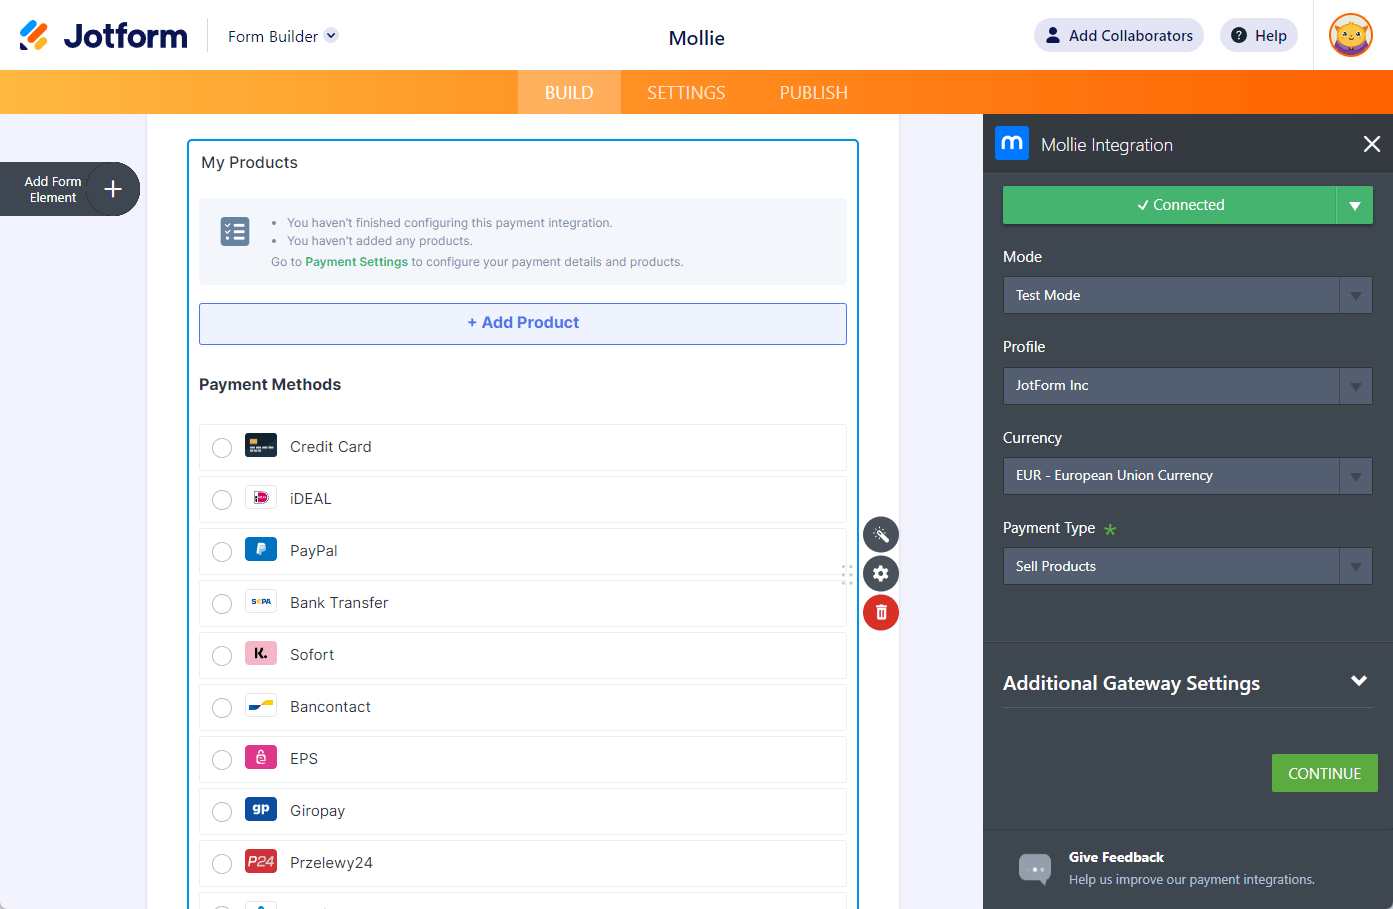This screenshot has width=1393, height=909.
Task: Open the Payment Settings link
Action: pyautogui.click(x=357, y=262)
